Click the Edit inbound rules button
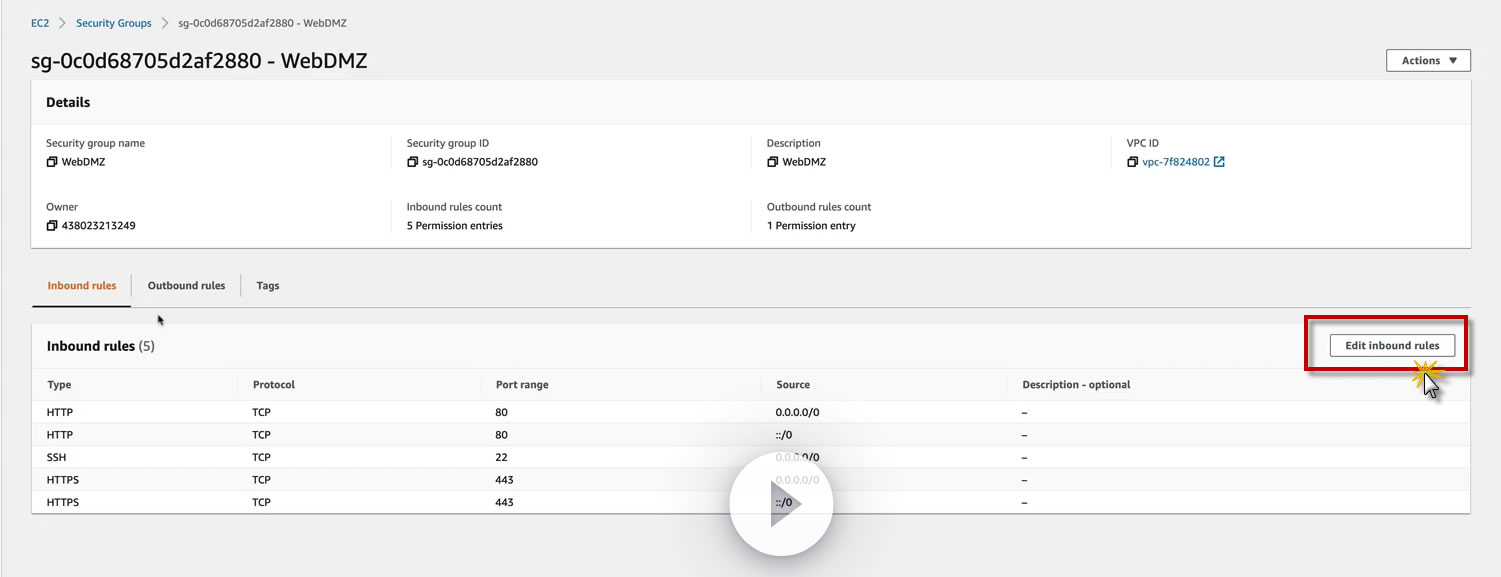This screenshot has height=577, width=1501. point(1392,346)
